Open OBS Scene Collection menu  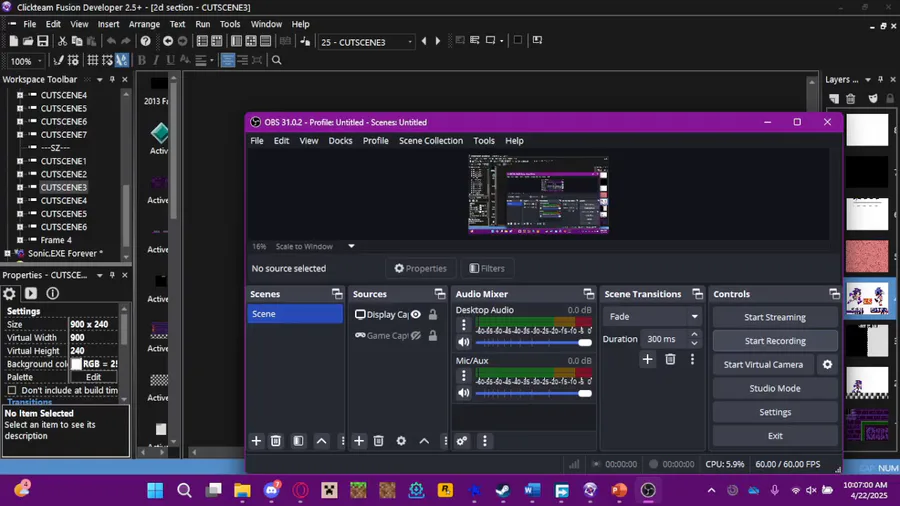[430, 141]
